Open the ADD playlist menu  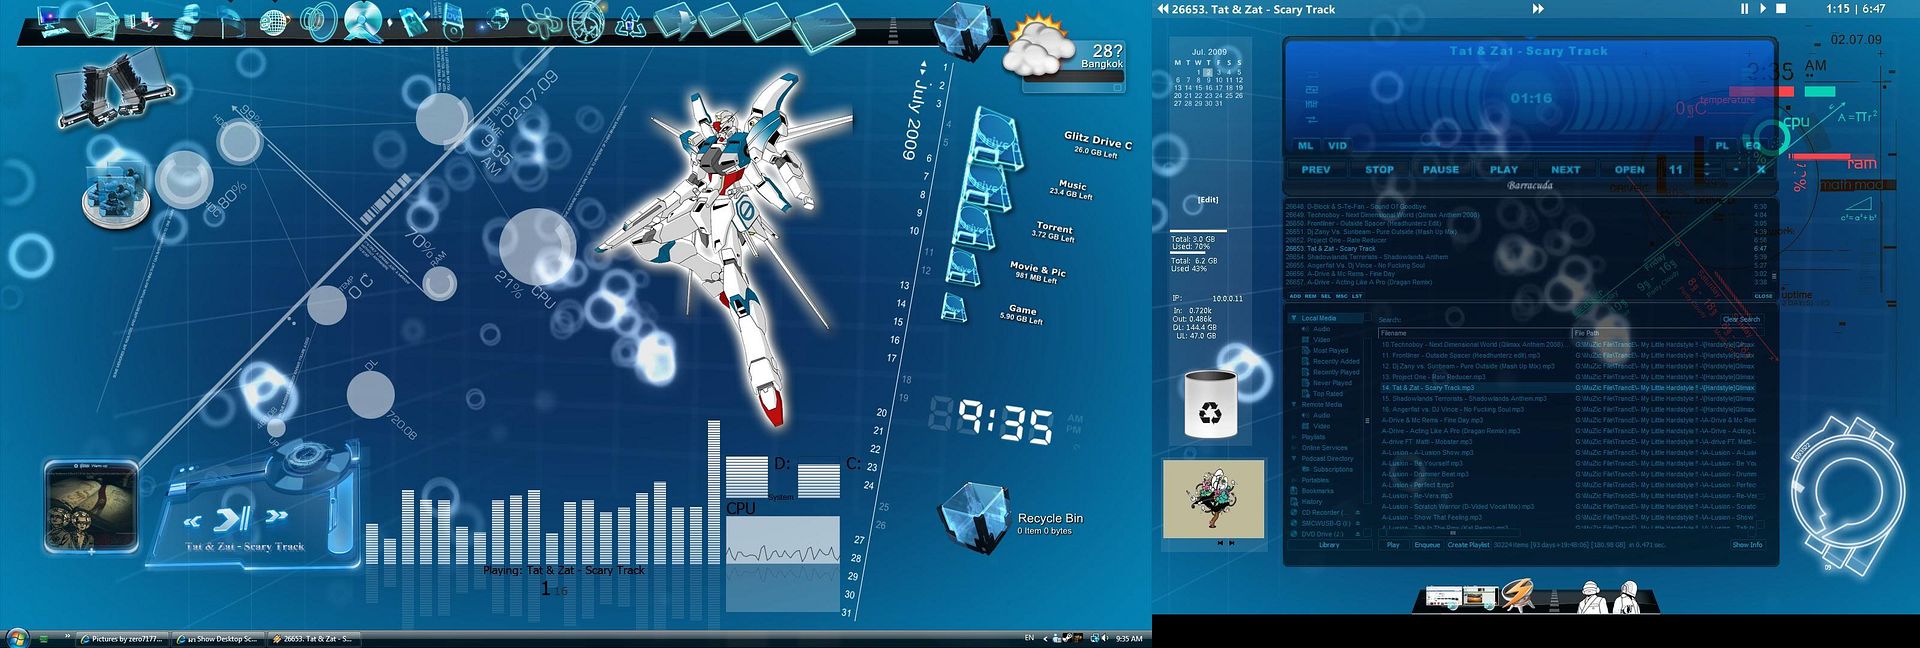pos(1295,296)
